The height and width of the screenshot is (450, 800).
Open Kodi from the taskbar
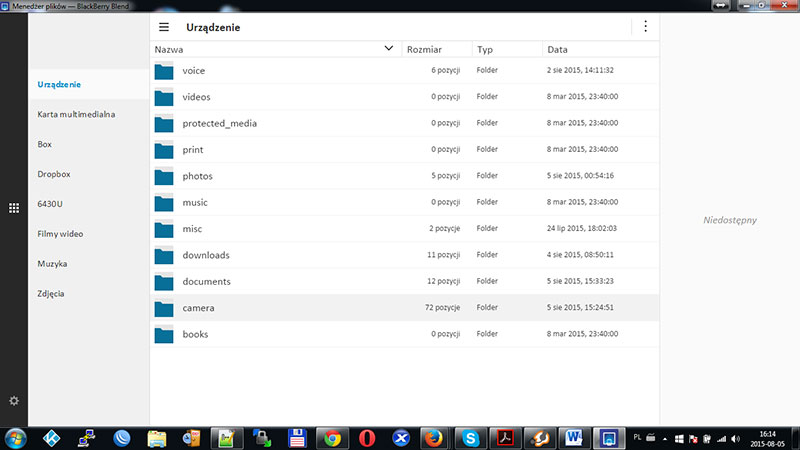52,438
